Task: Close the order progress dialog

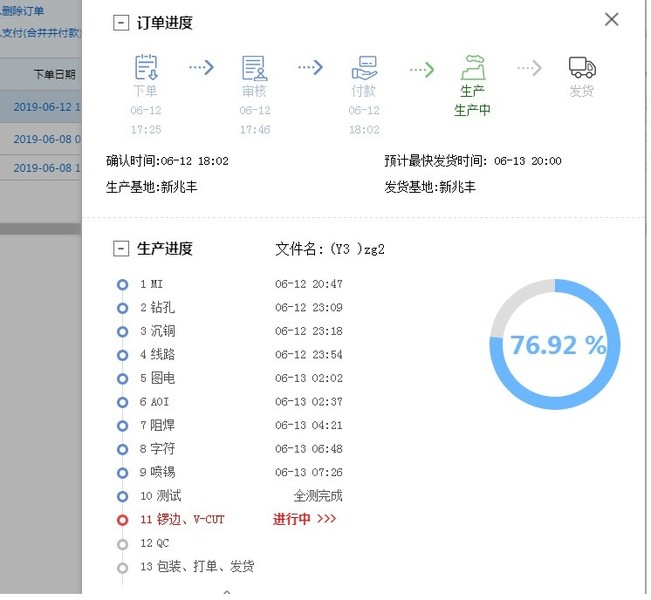Action: point(612,19)
